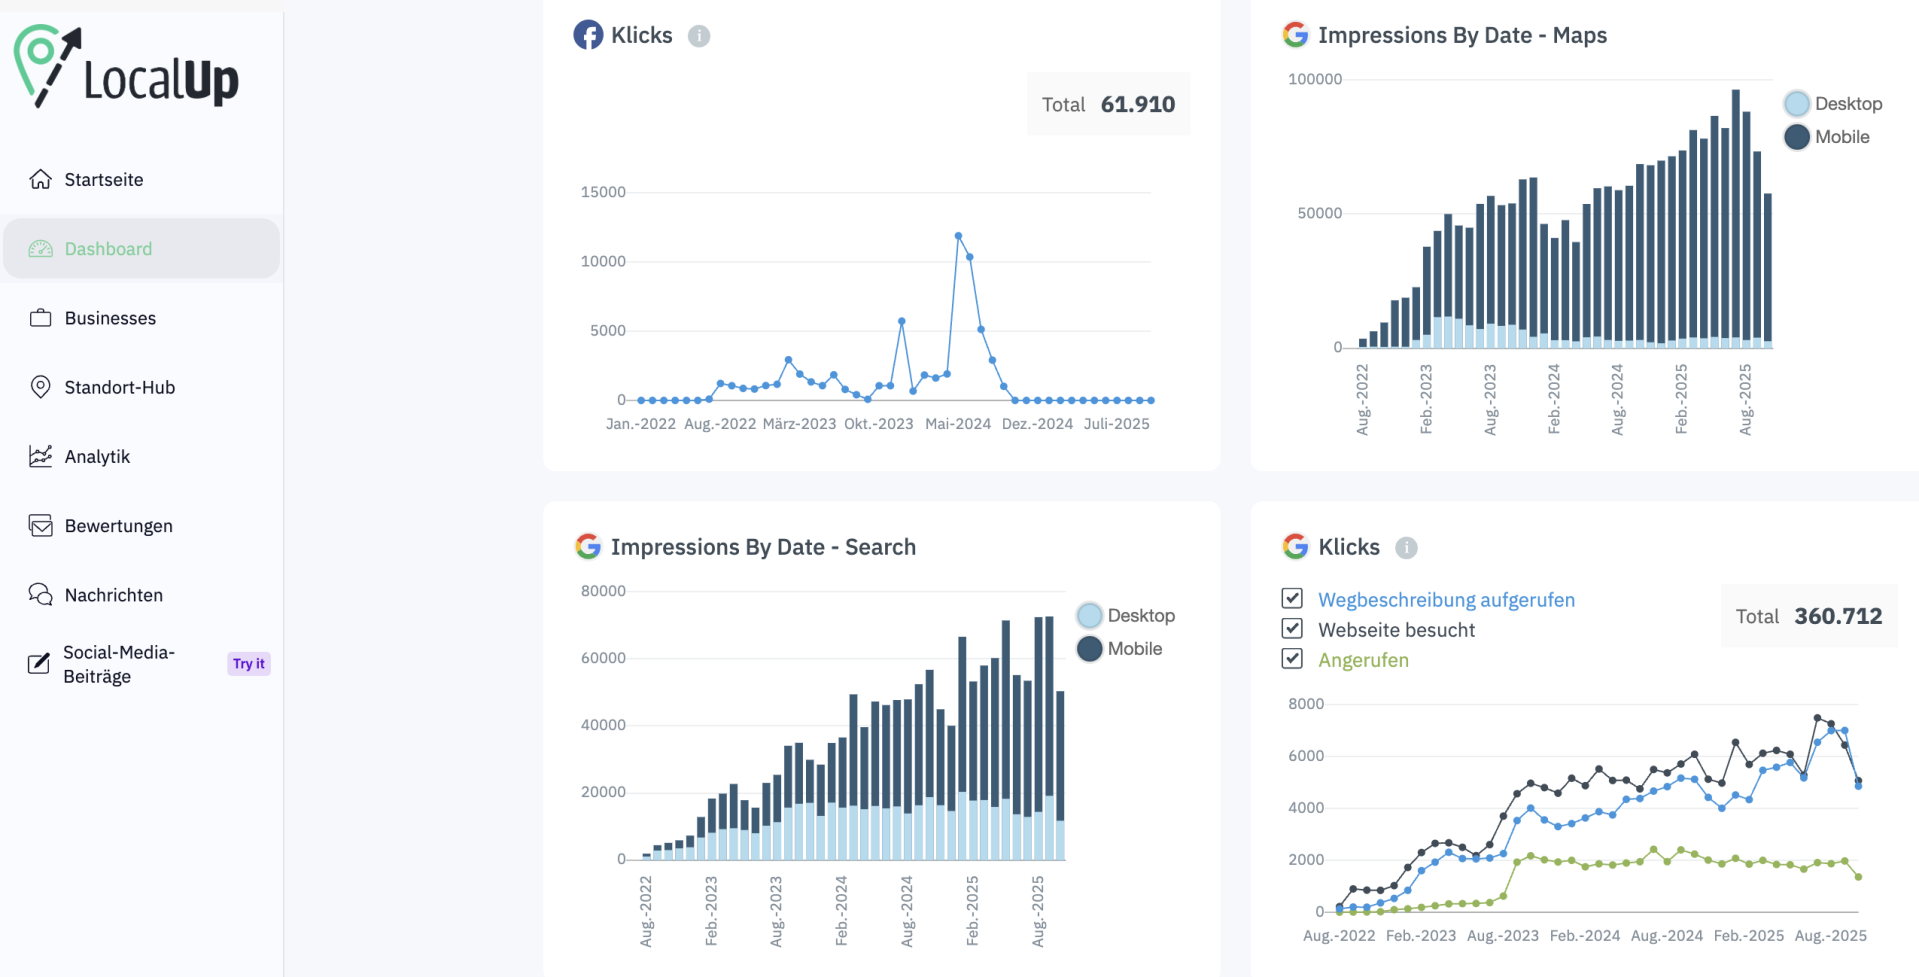This screenshot has height=977, width=1919.
Task: Click the Startseite home icon
Action: click(40, 180)
